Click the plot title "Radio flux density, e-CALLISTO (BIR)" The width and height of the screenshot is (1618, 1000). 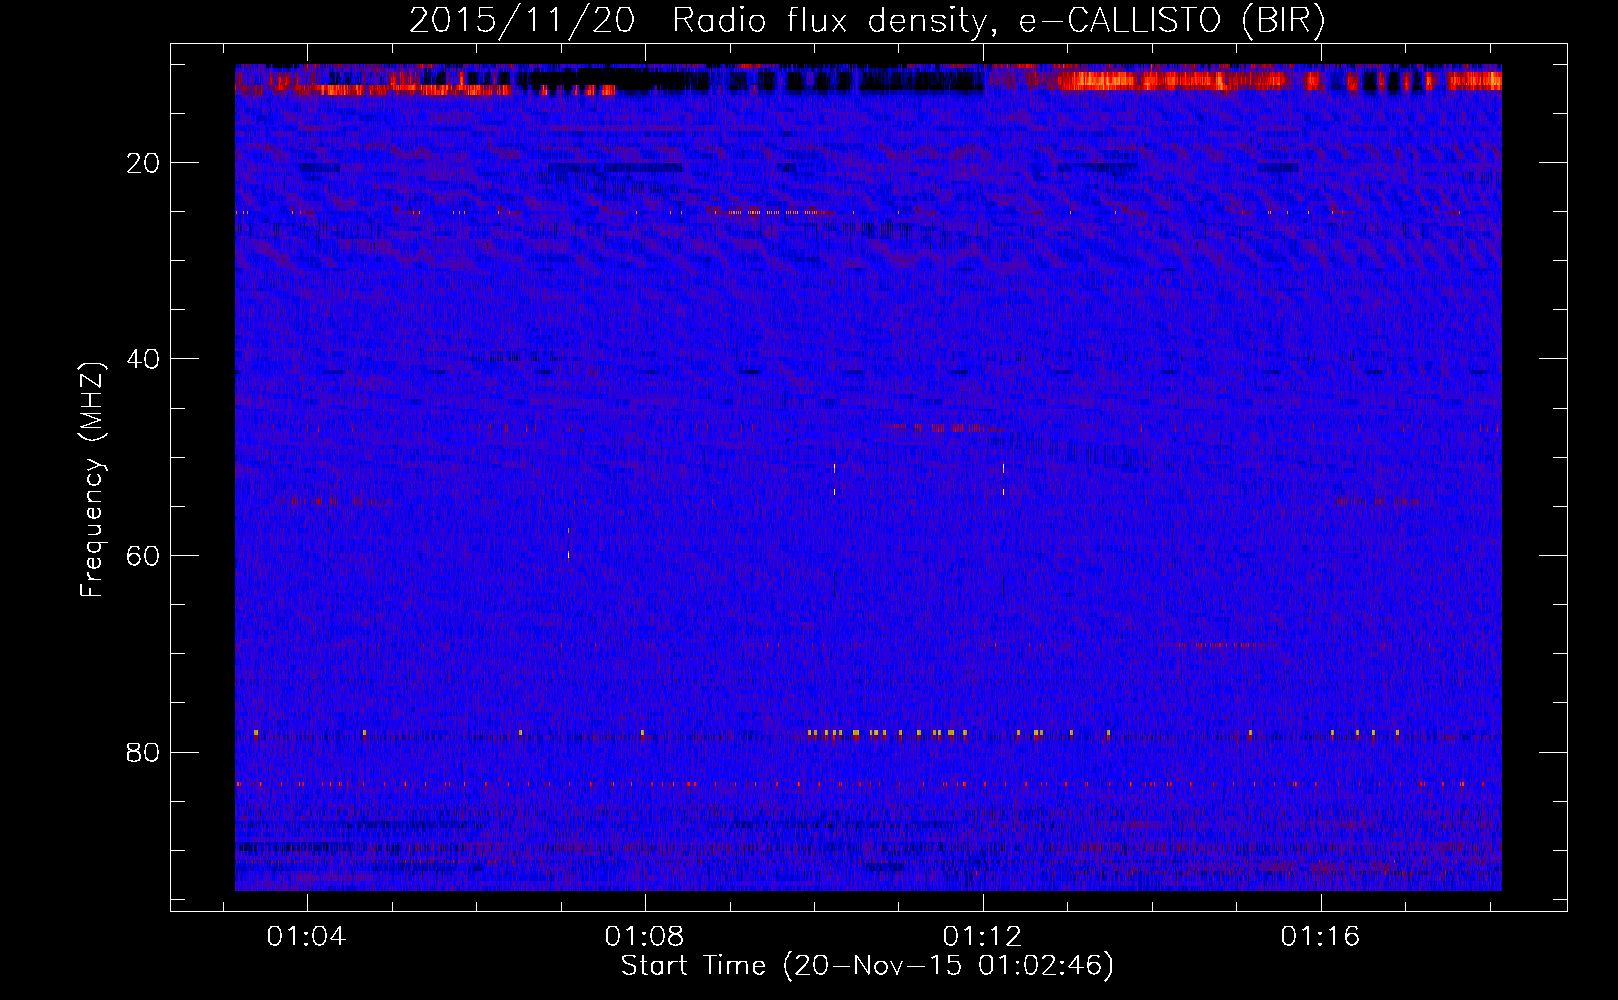coord(999,20)
